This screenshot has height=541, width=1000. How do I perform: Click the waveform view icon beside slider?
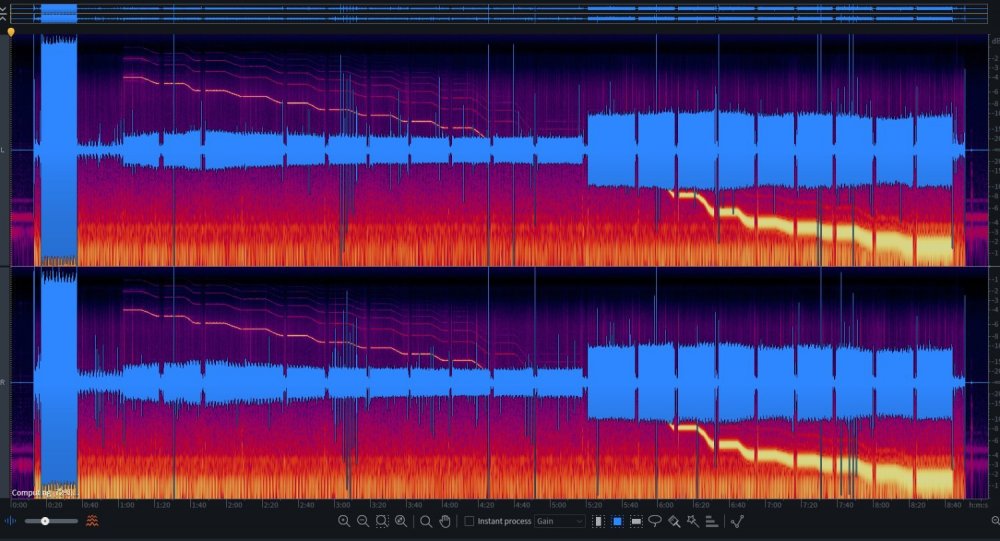click(x=12, y=521)
